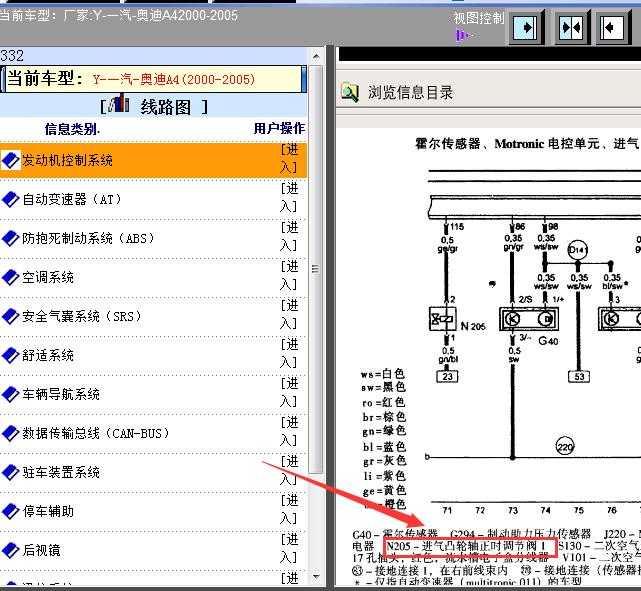Select 数据传输总线（CAN-BUS） entry

[96, 433]
